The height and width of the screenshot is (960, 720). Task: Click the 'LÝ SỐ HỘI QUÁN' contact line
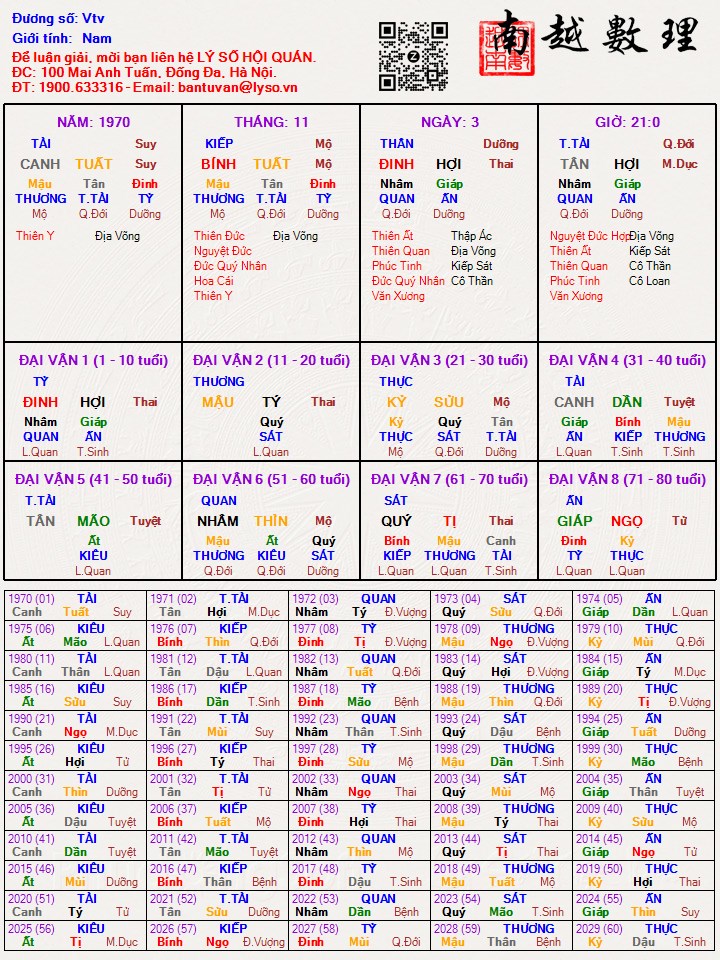point(164,58)
